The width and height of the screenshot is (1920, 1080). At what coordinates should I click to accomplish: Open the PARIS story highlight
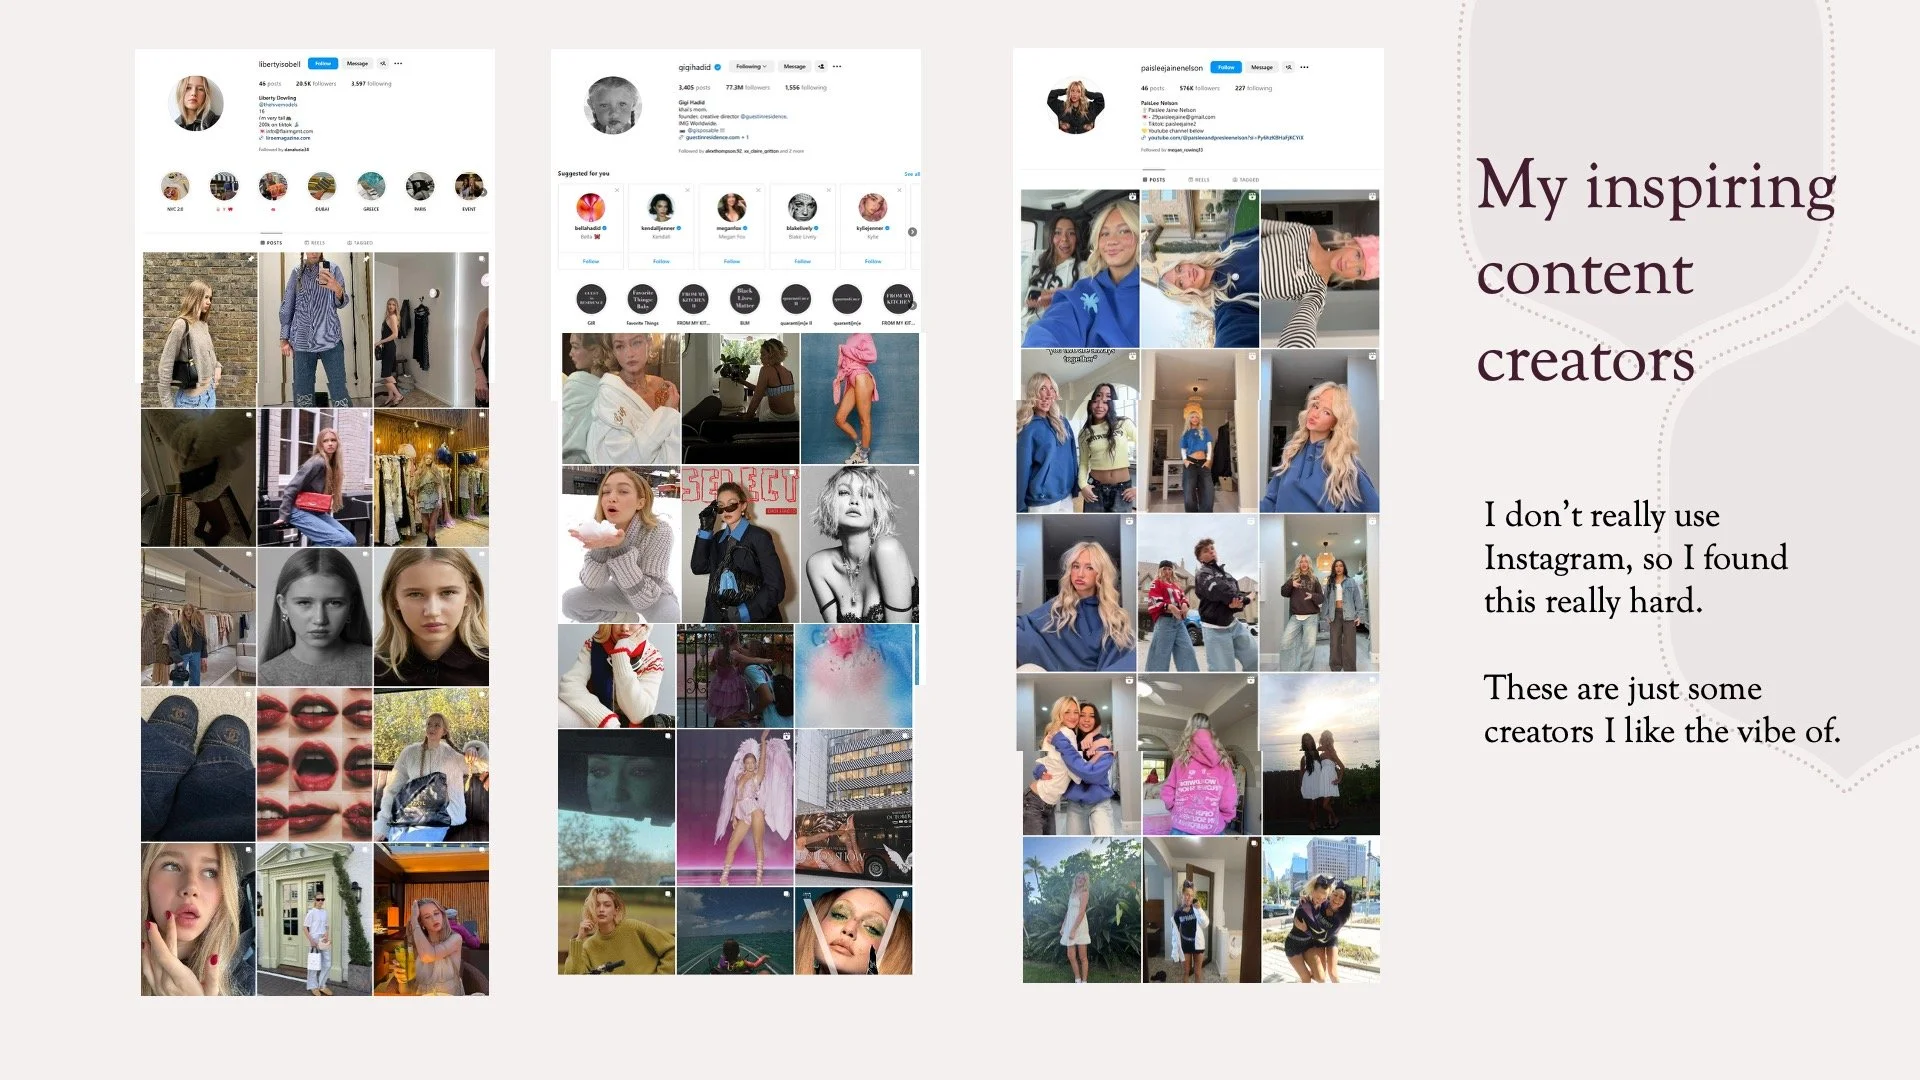click(420, 187)
